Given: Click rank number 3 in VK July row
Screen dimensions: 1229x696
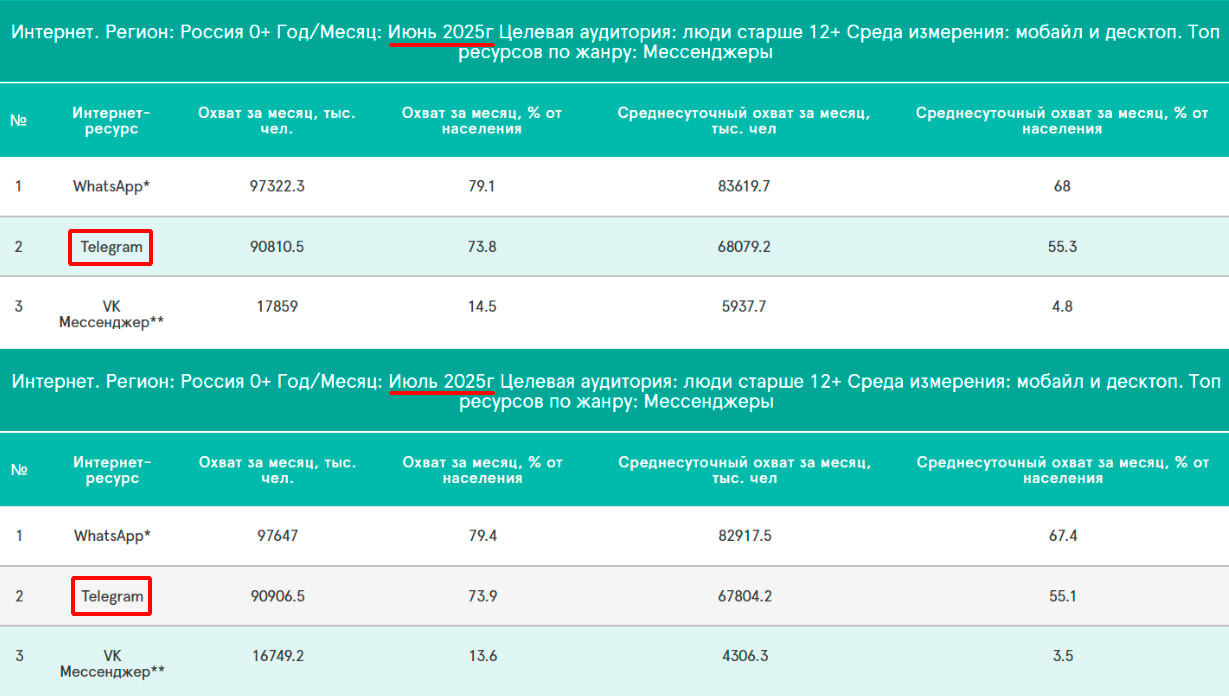Looking at the screenshot, I should [18, 656].
